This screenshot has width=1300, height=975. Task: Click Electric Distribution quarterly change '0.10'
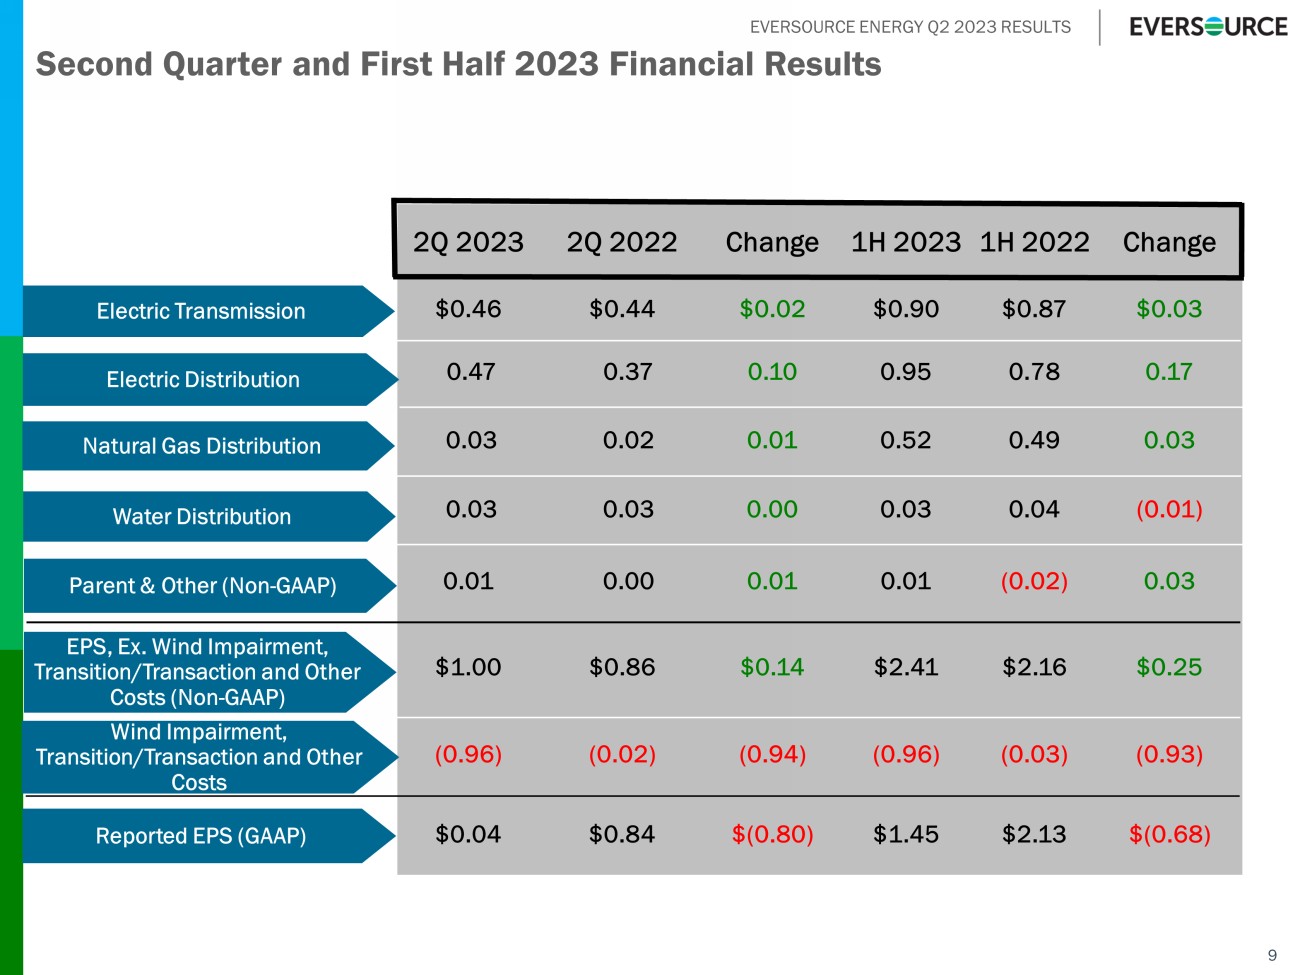772,372
